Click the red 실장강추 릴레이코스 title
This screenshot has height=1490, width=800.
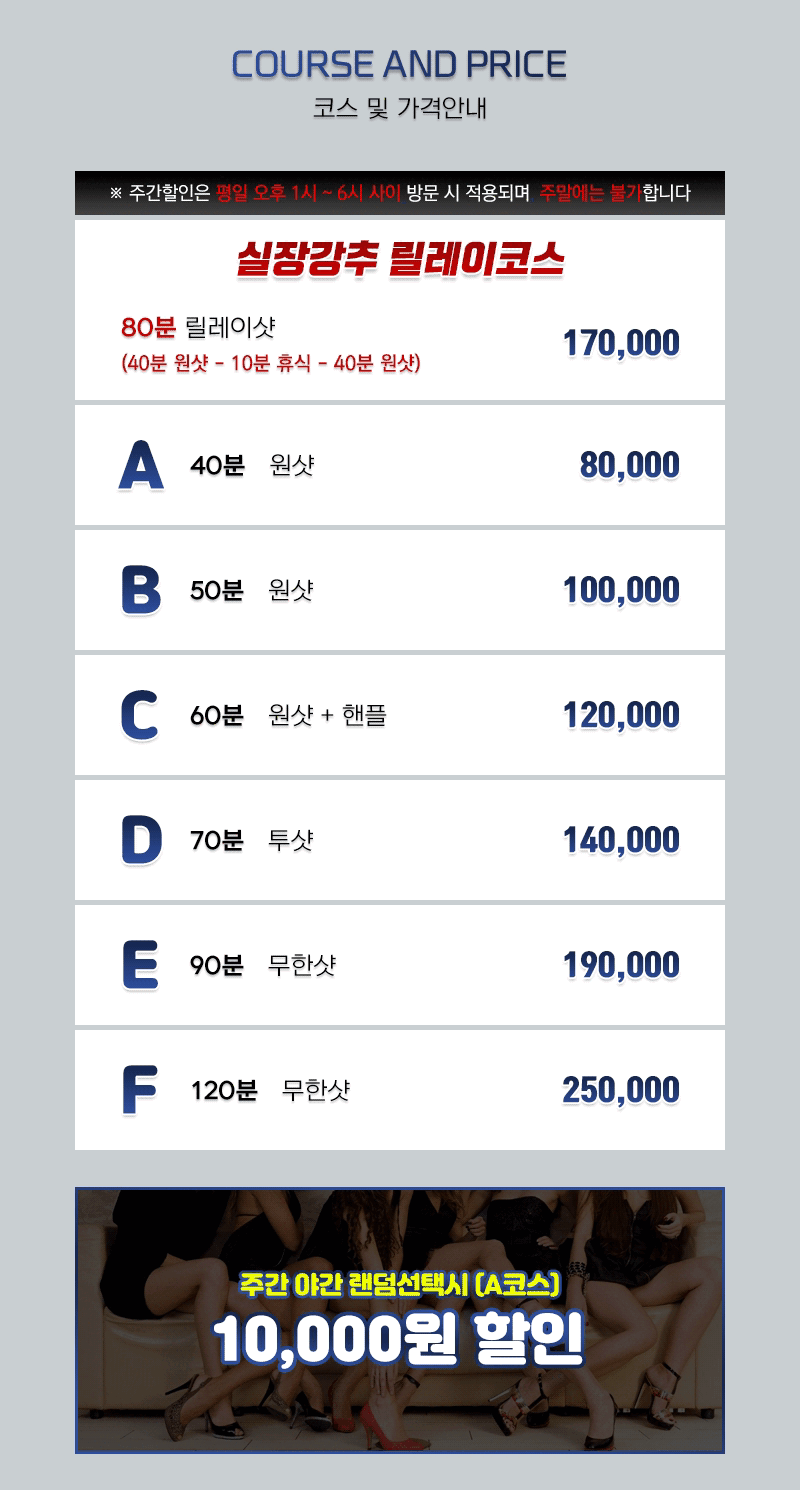click(x=400, y=260)
